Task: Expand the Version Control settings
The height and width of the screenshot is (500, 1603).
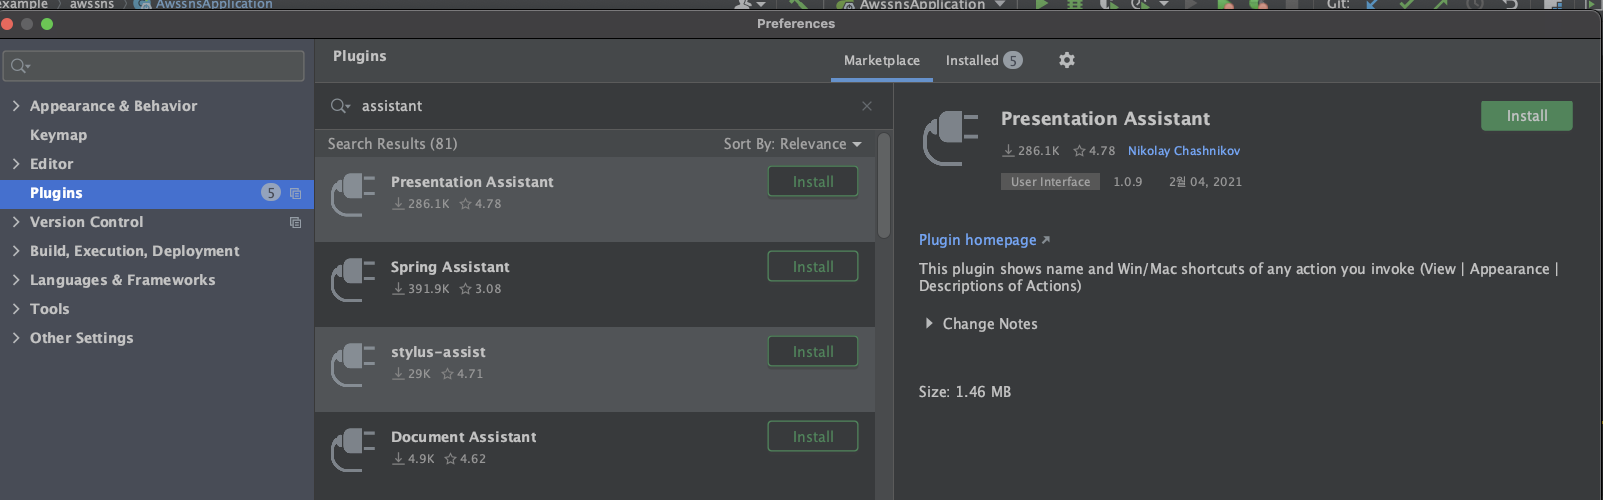Action: coord(16,222)
